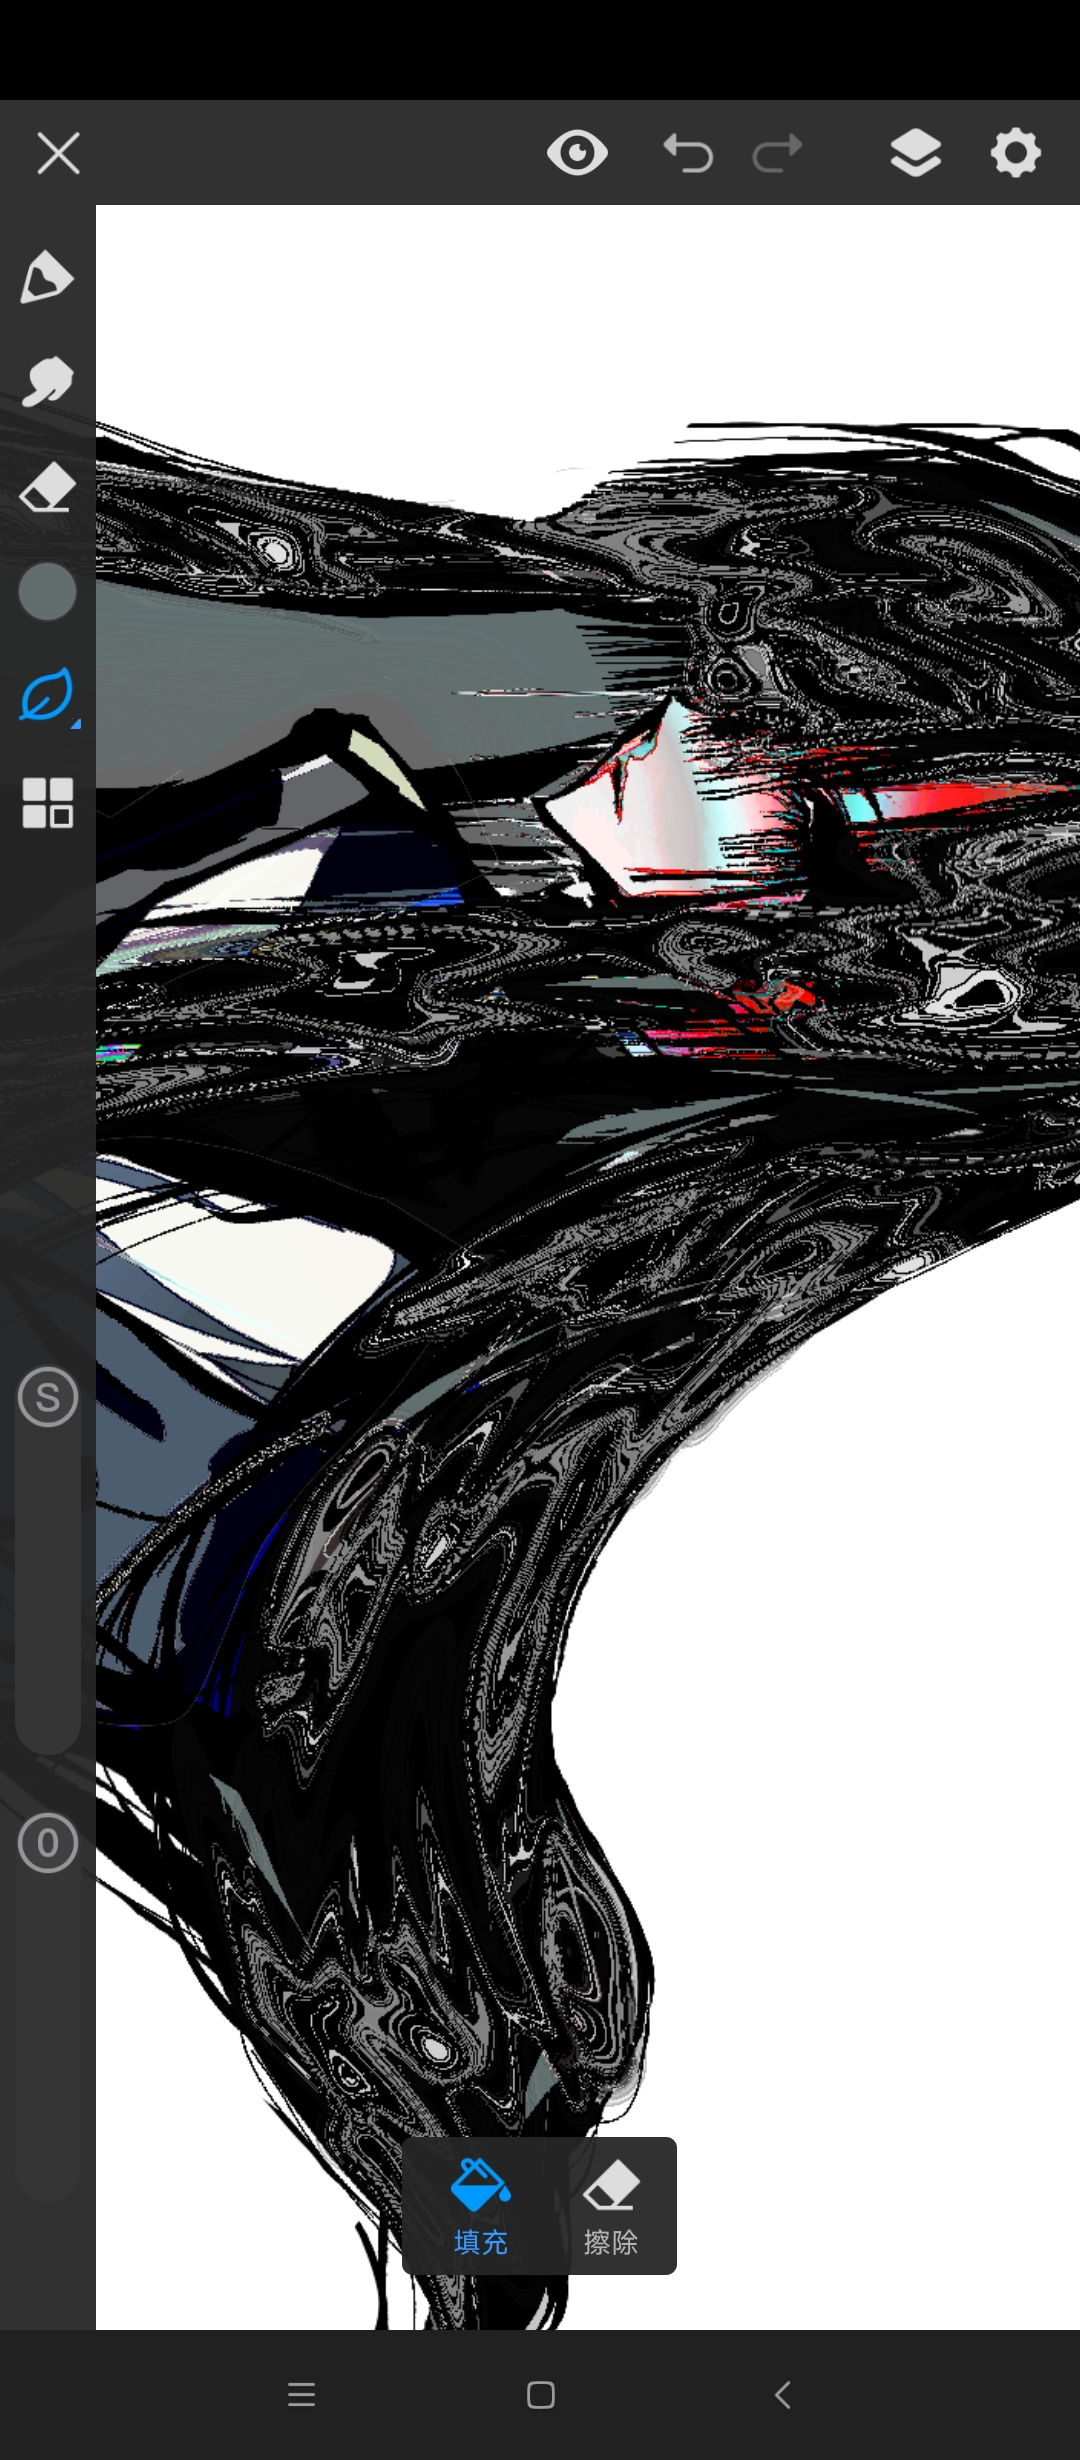Open Android recent apps menu
1080x2460 pixels.
[x=301, y=2394]
